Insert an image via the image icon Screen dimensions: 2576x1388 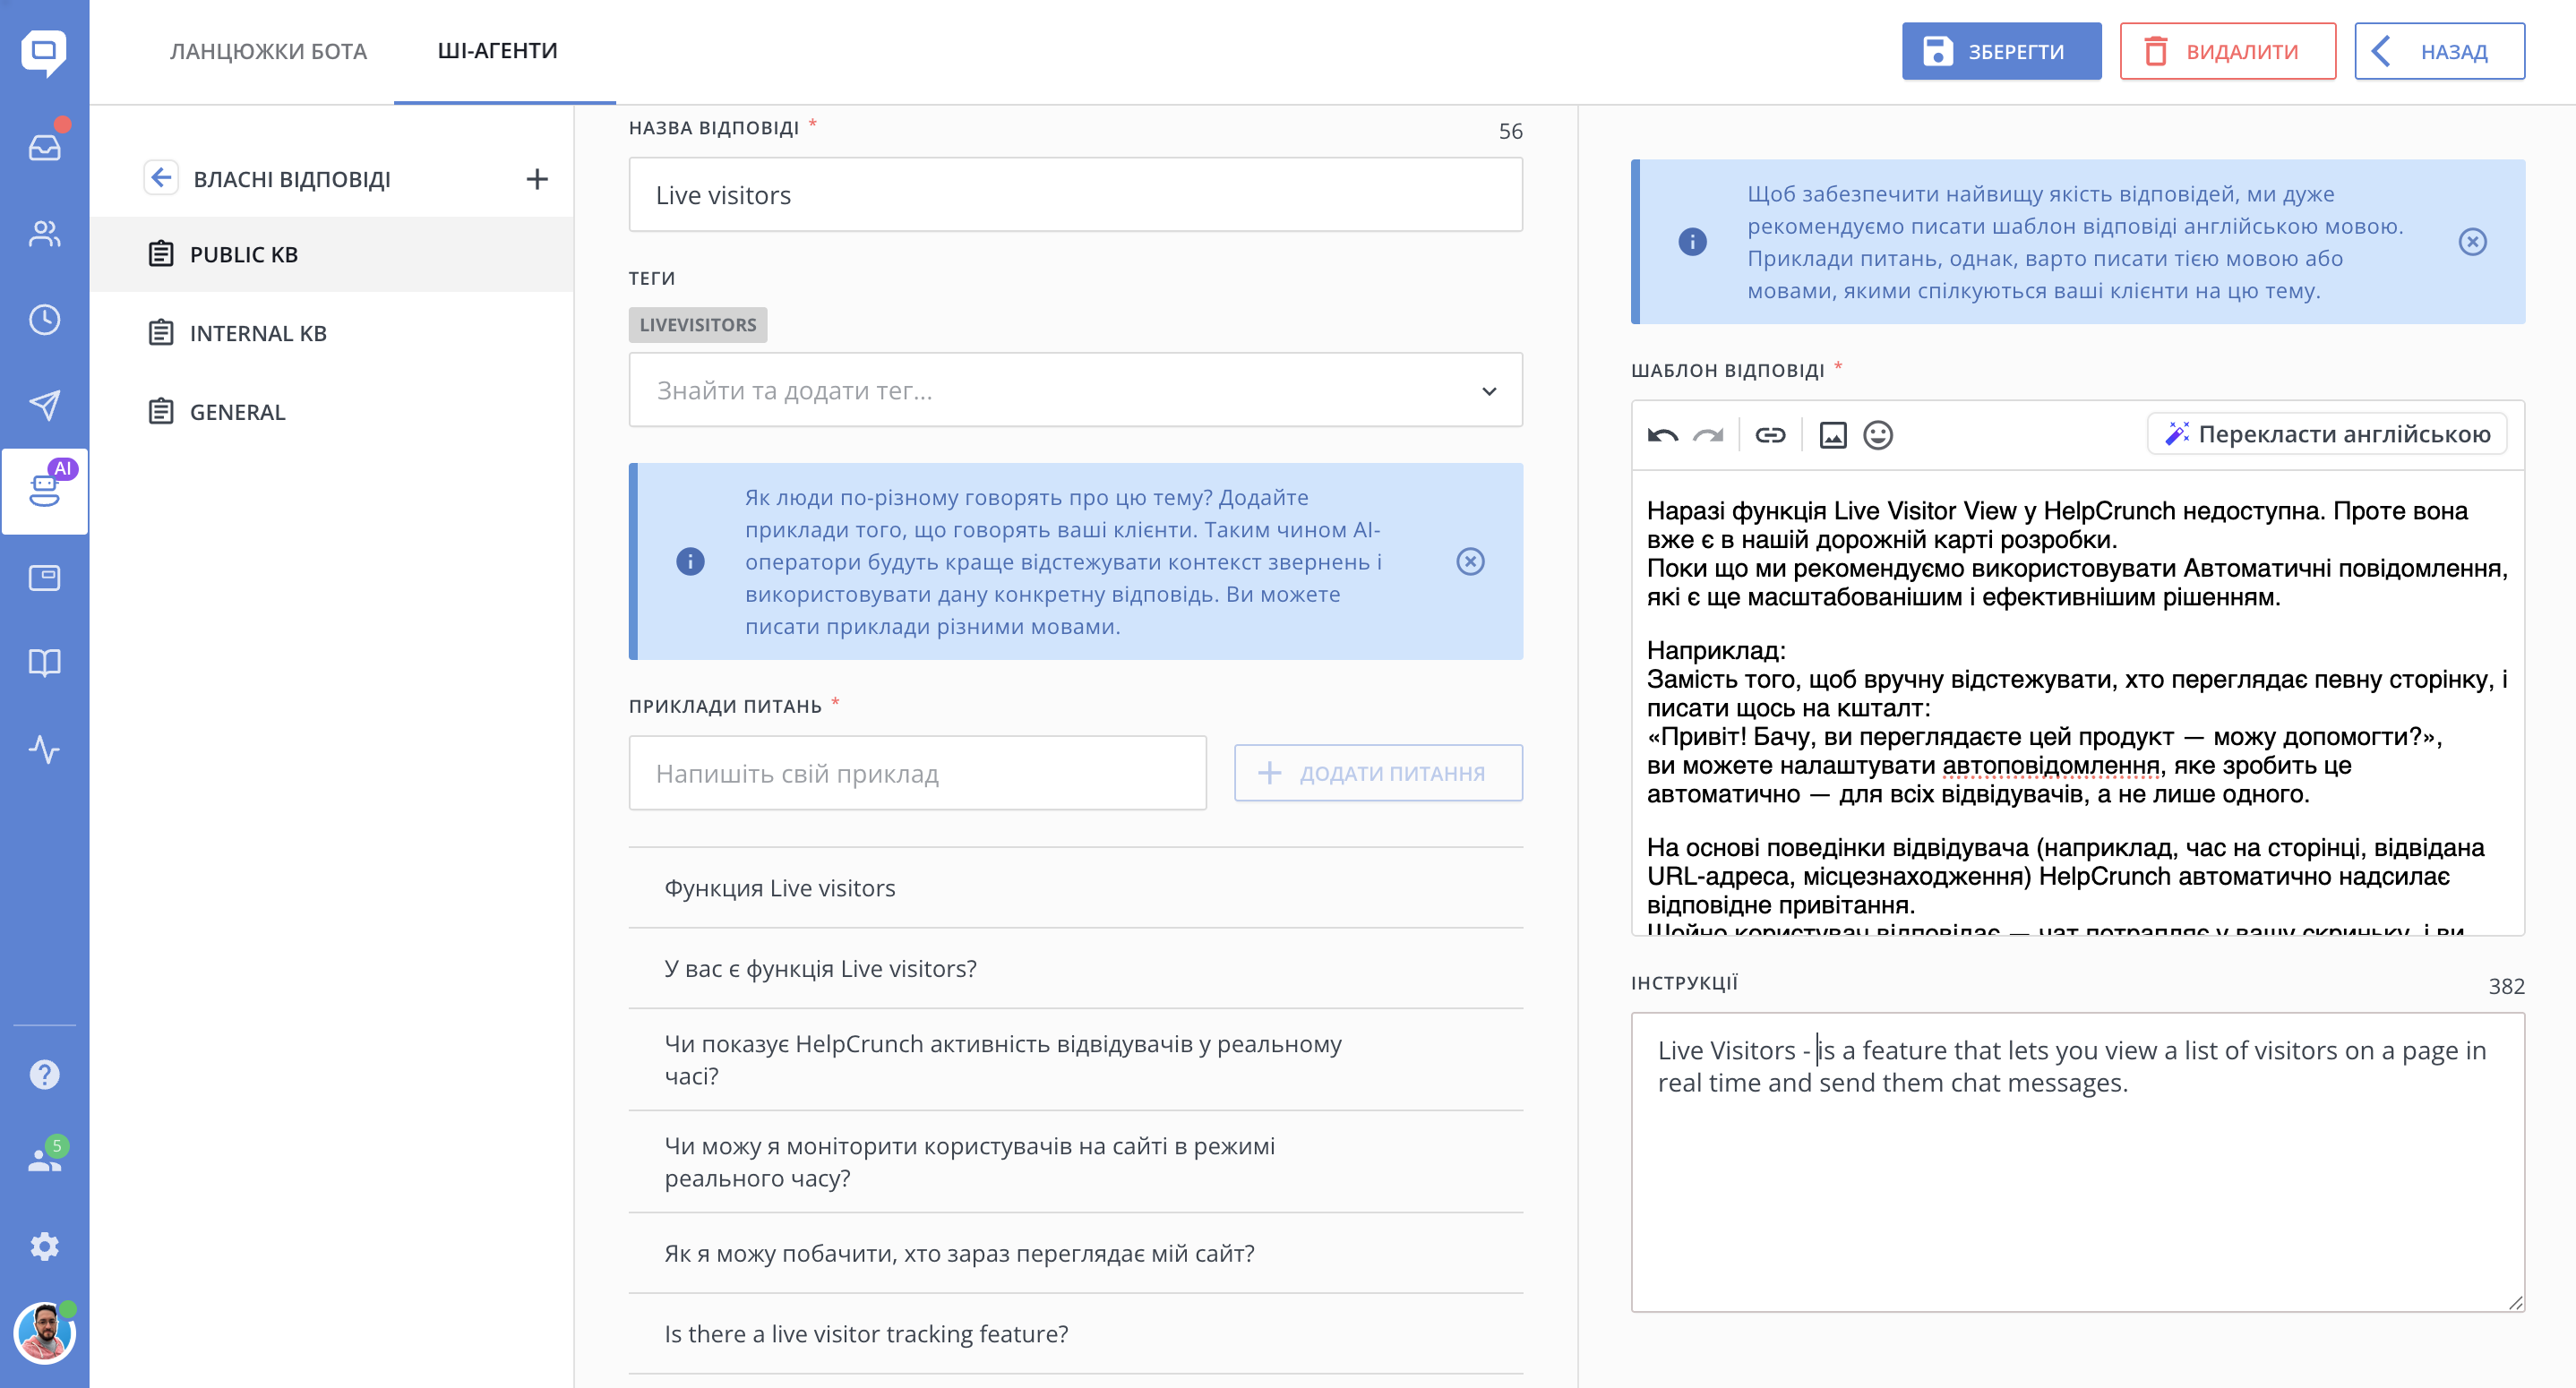pos(1833,435)
